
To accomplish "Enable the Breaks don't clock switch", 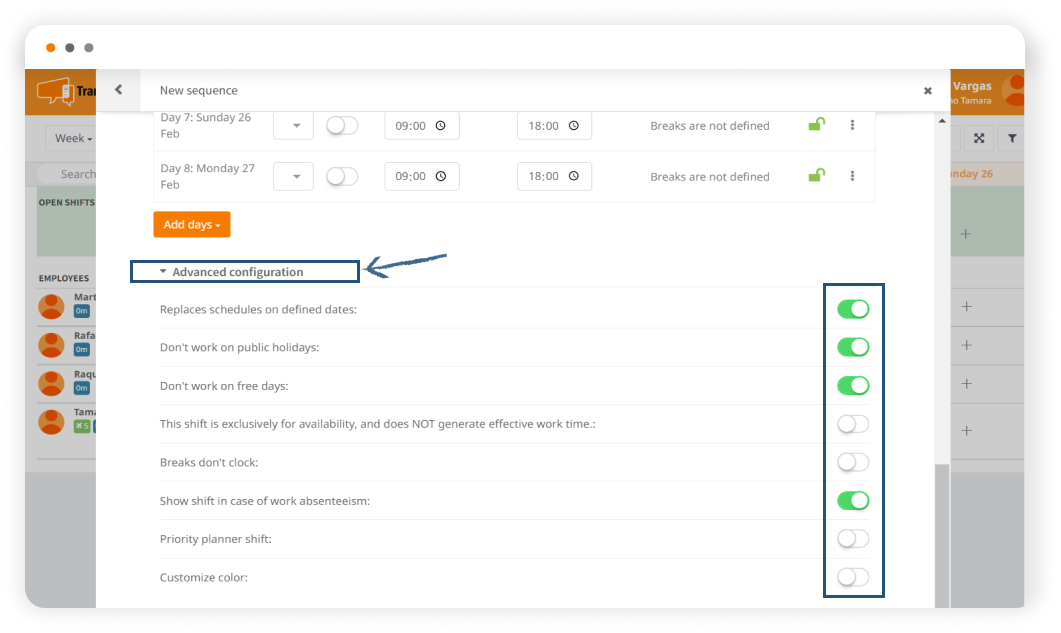I will [852, 462].
